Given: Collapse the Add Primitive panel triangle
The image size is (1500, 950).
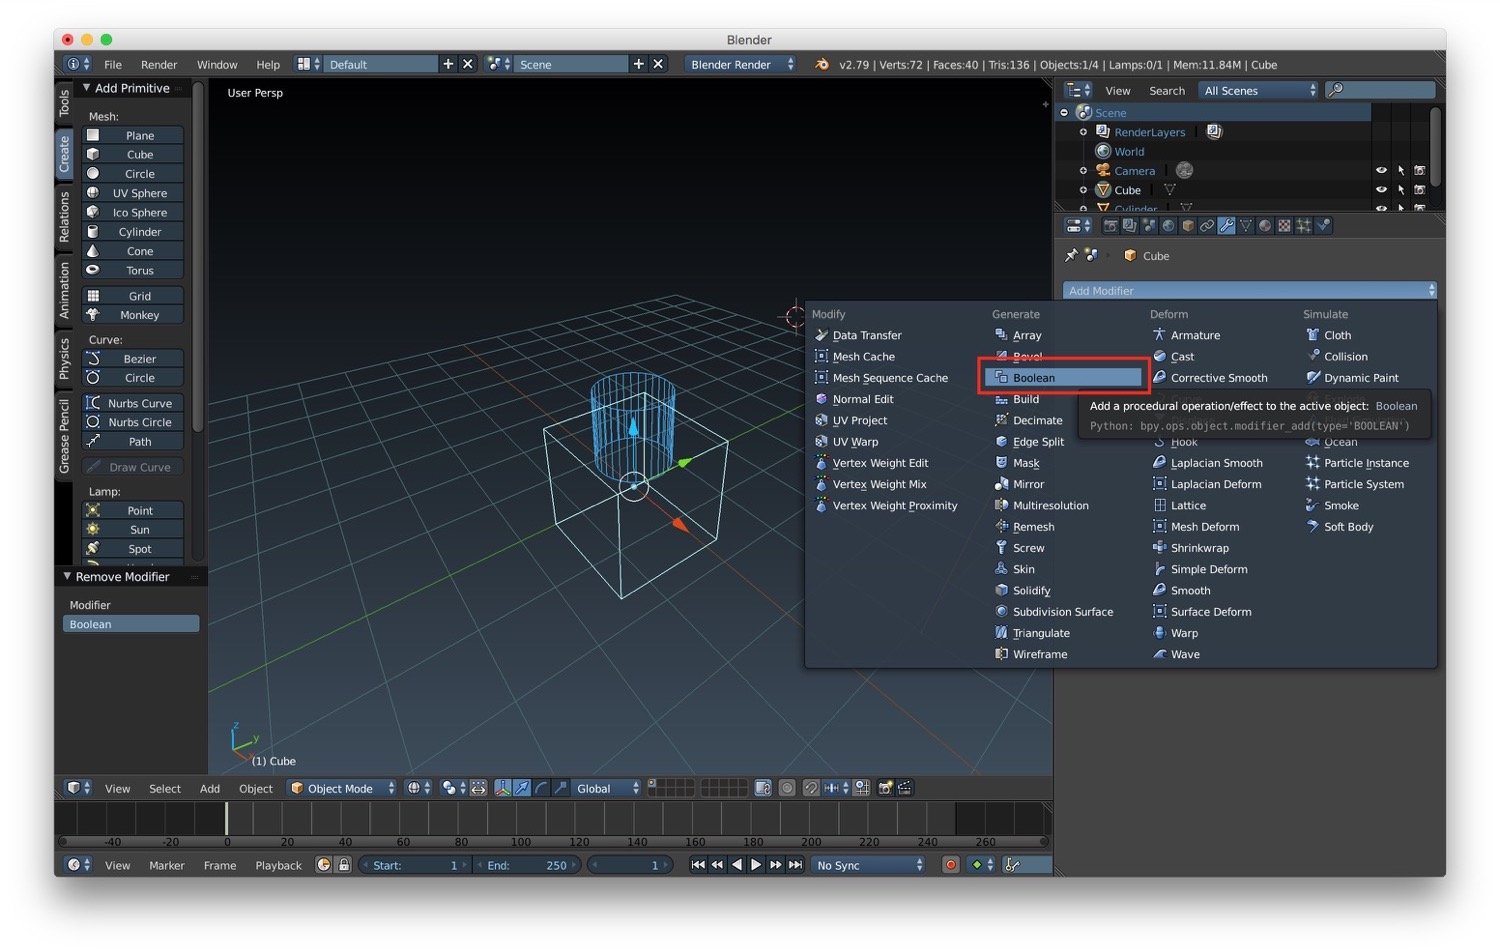Looking at the screenshot, I should point(86,88).
